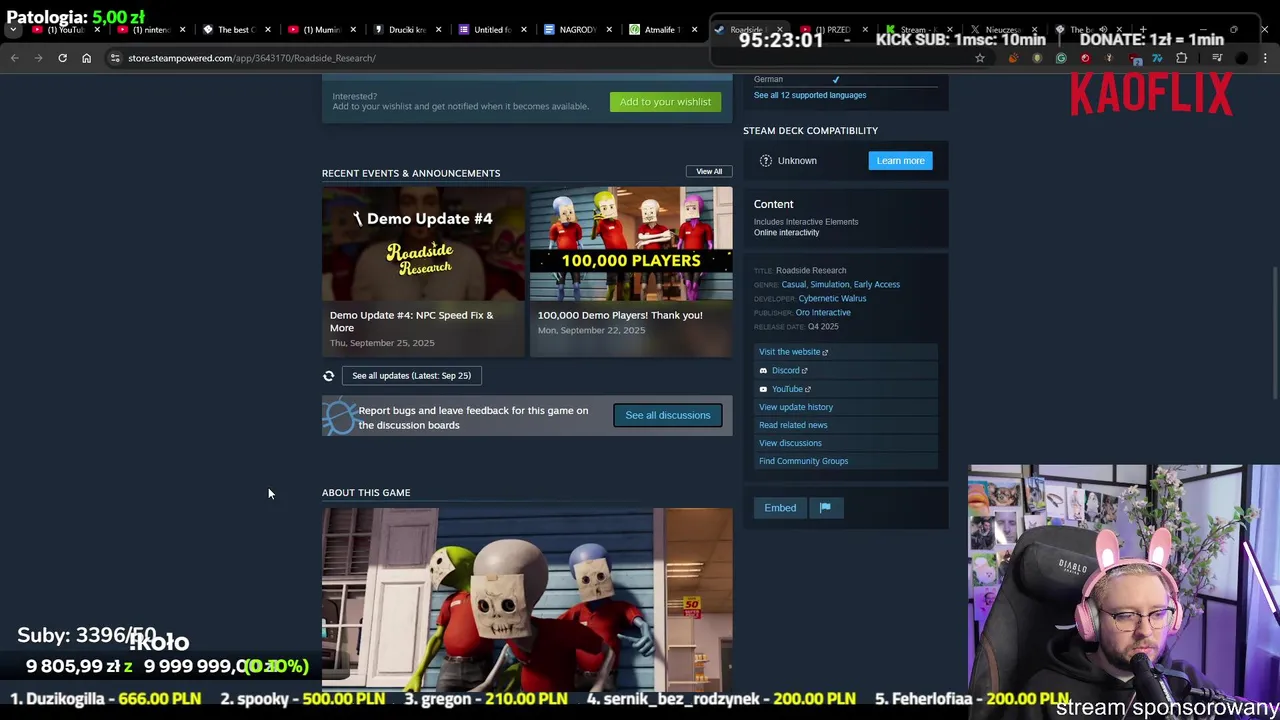The height and width of the screenshot is (720, 1280).
Task: Click the refresh icon beside See all updates
Action: pyautogui.click(x=328, y=376)
